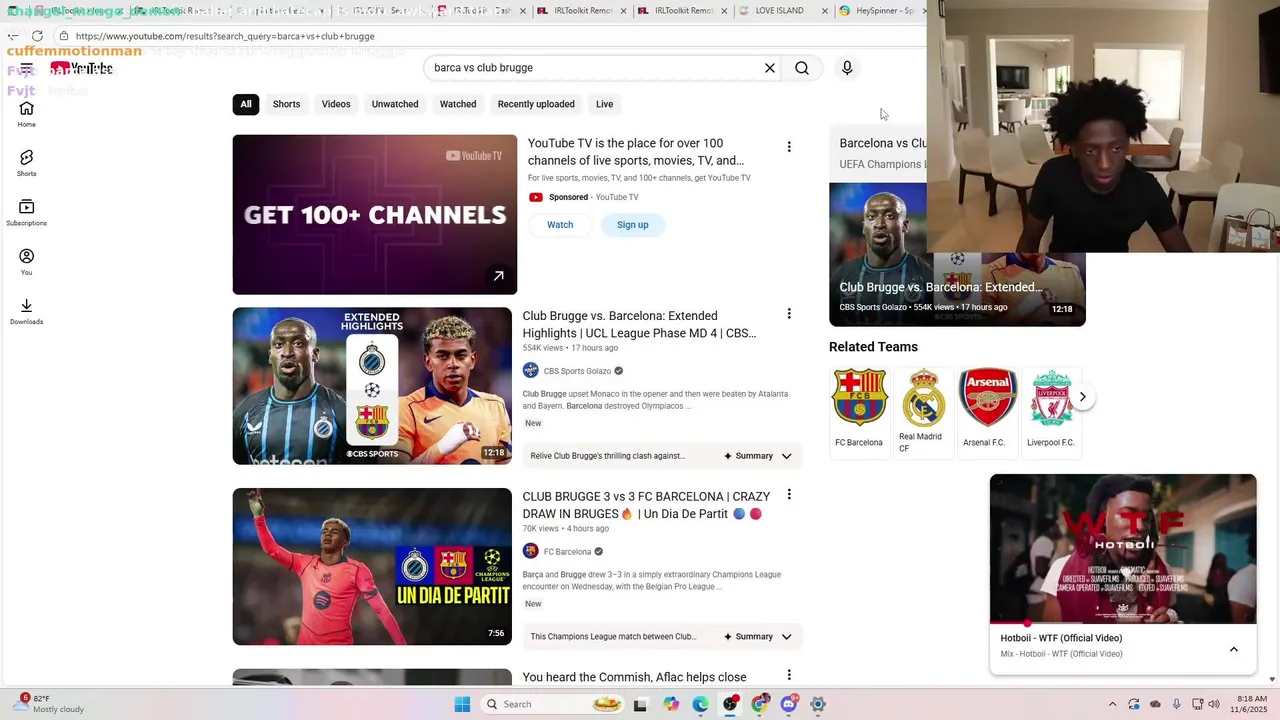Open You heard the Commish video title

coord(634,677)
